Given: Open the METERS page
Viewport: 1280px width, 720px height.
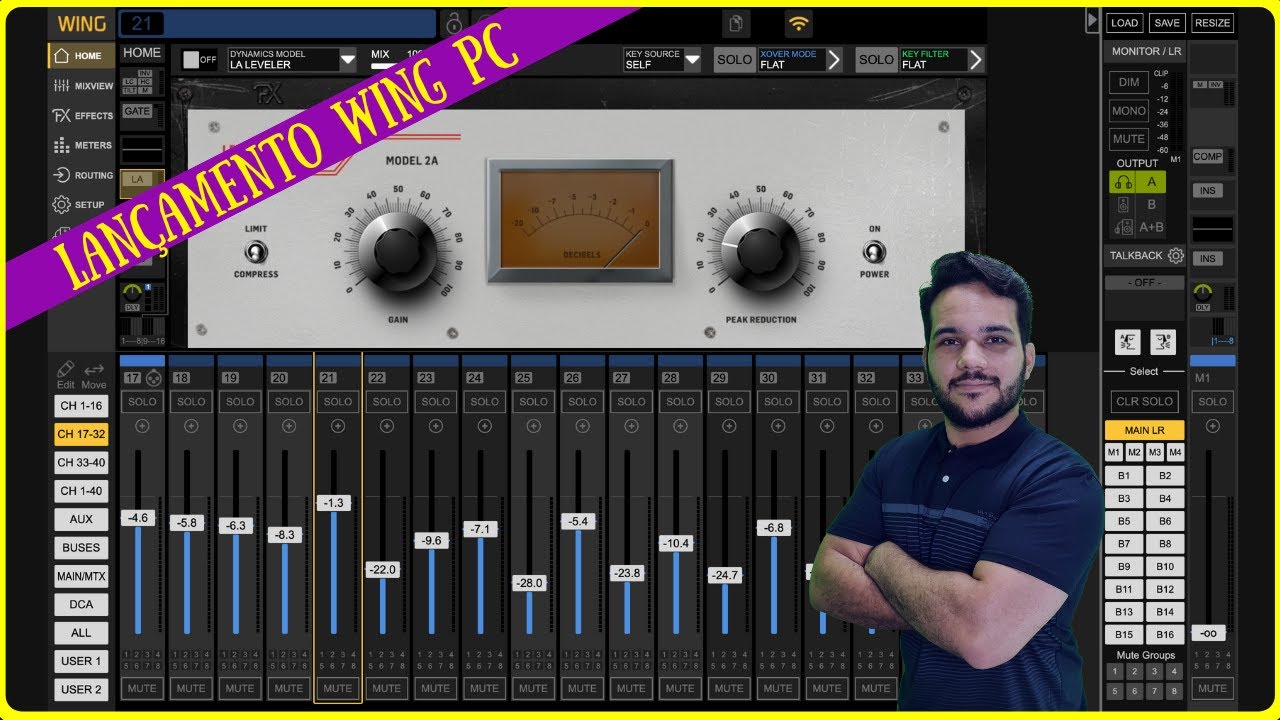Looking at the screenshot, I should coord(81,146).
